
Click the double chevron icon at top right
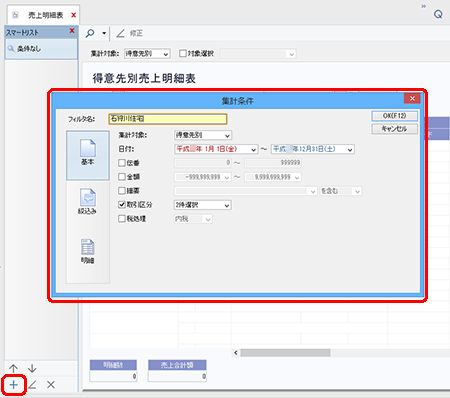point(423,6)
